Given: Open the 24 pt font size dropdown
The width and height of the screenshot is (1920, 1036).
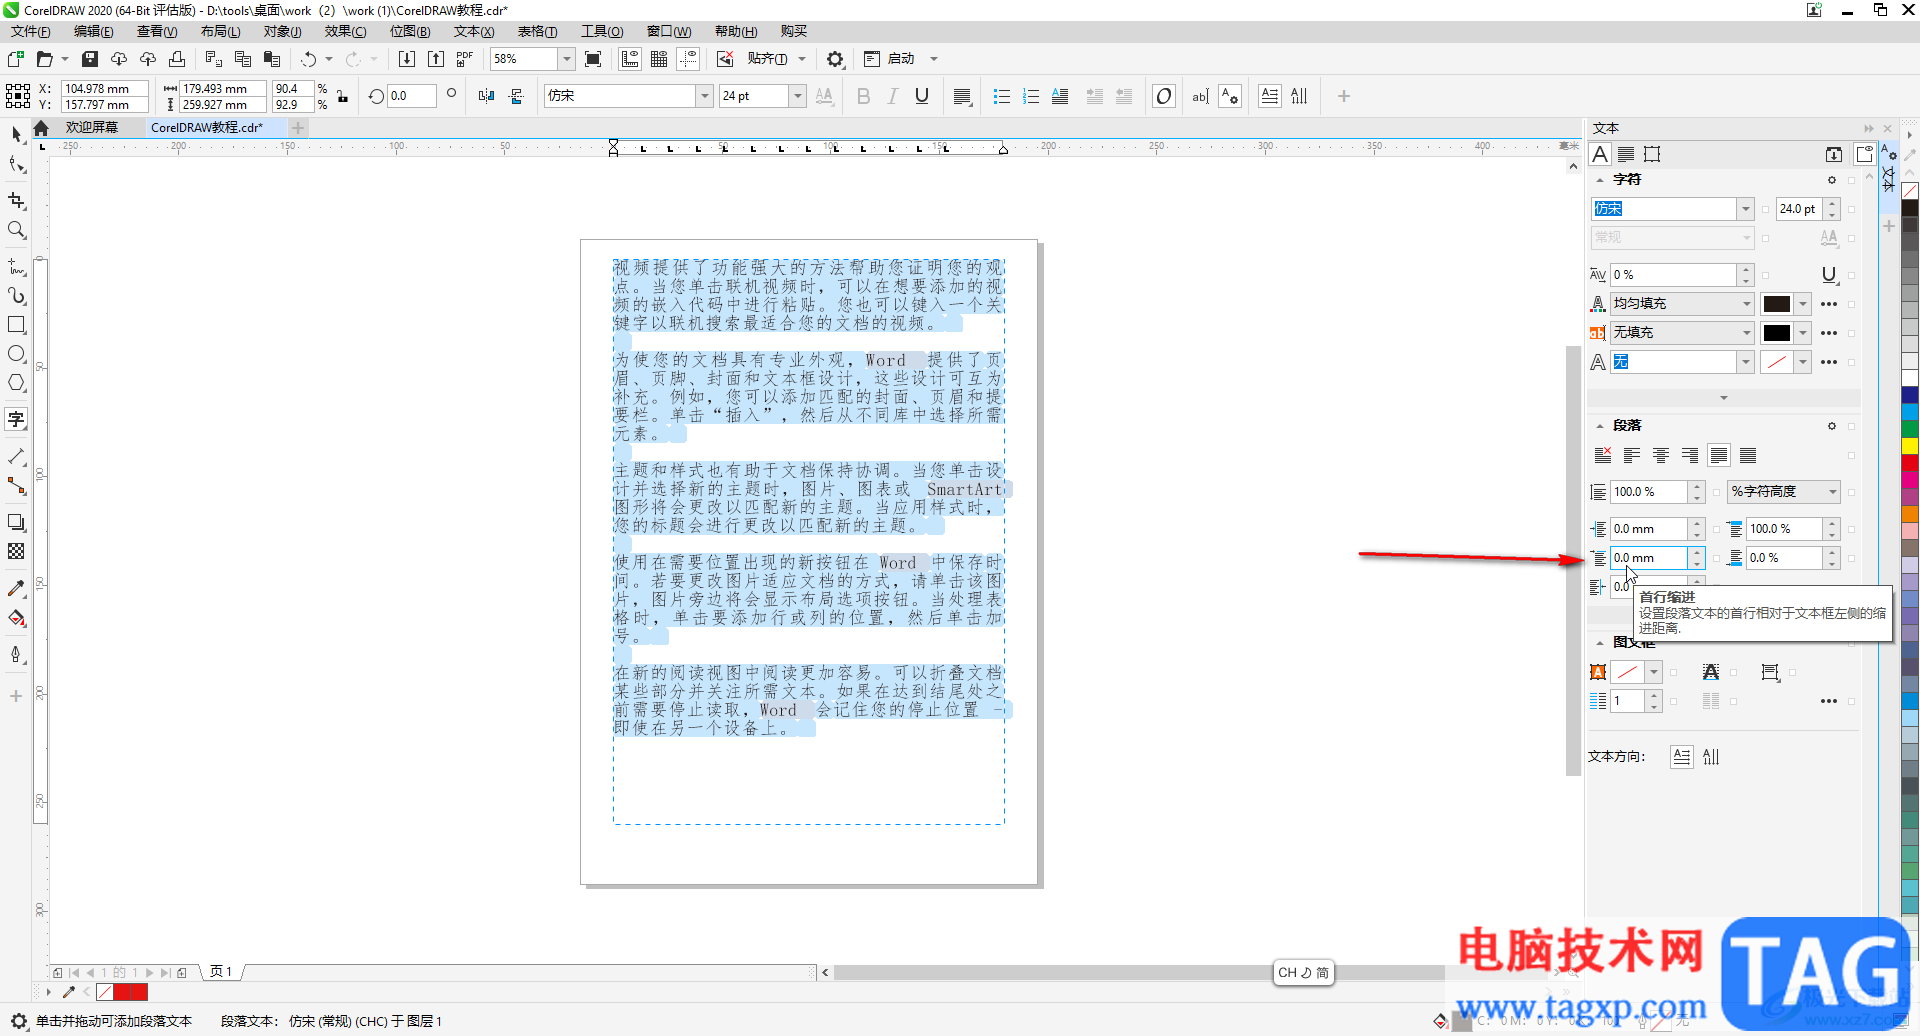Looking at the screenshot, I should pyautogui.click(x=797, y=96).
